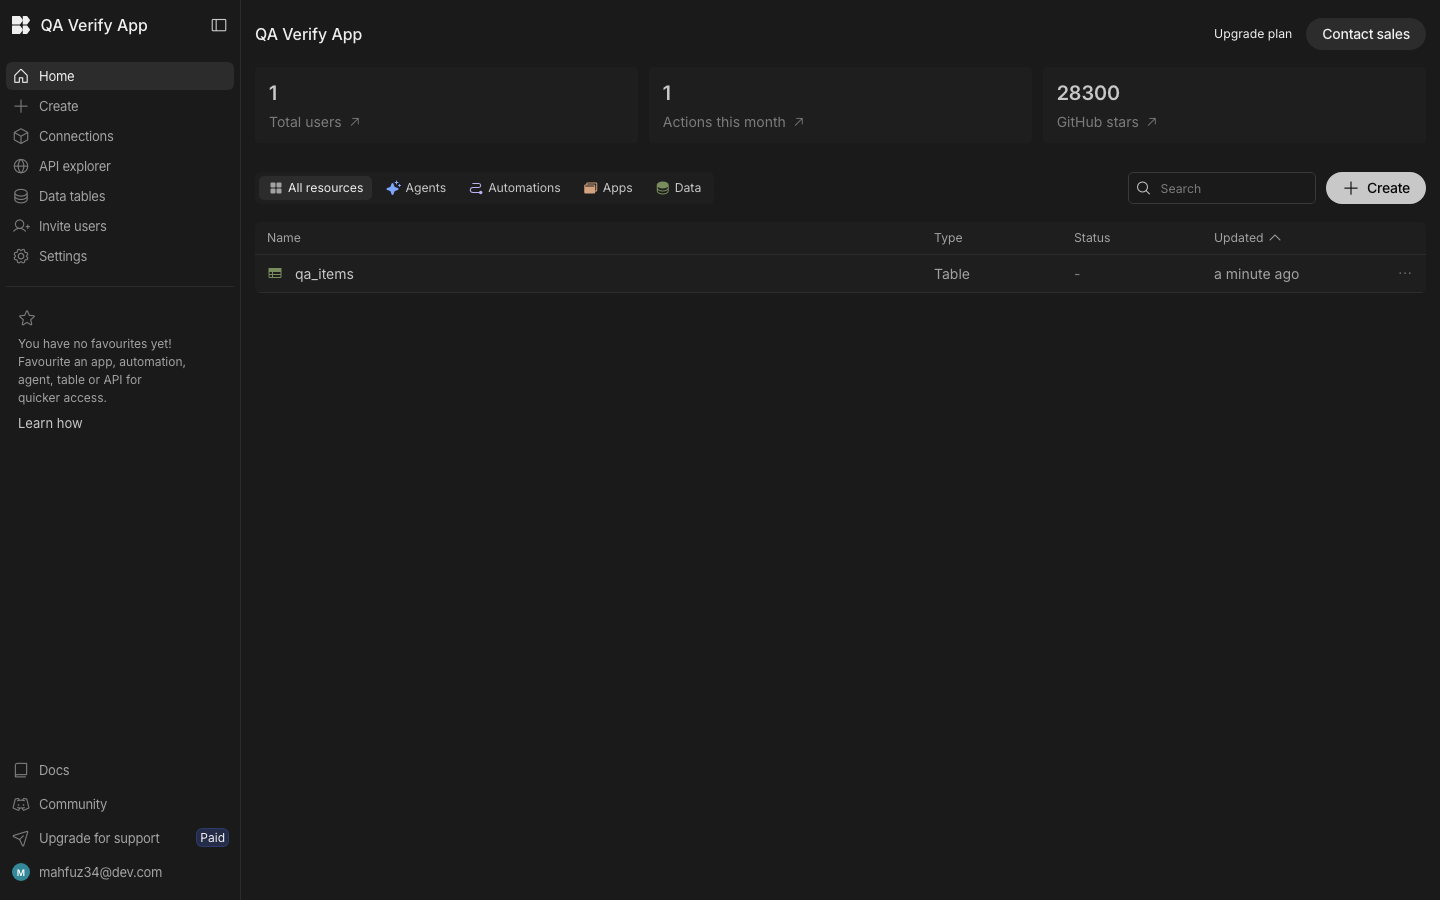Switch to the Data tab
1440x900 pixels.
(x=679, y=188)
